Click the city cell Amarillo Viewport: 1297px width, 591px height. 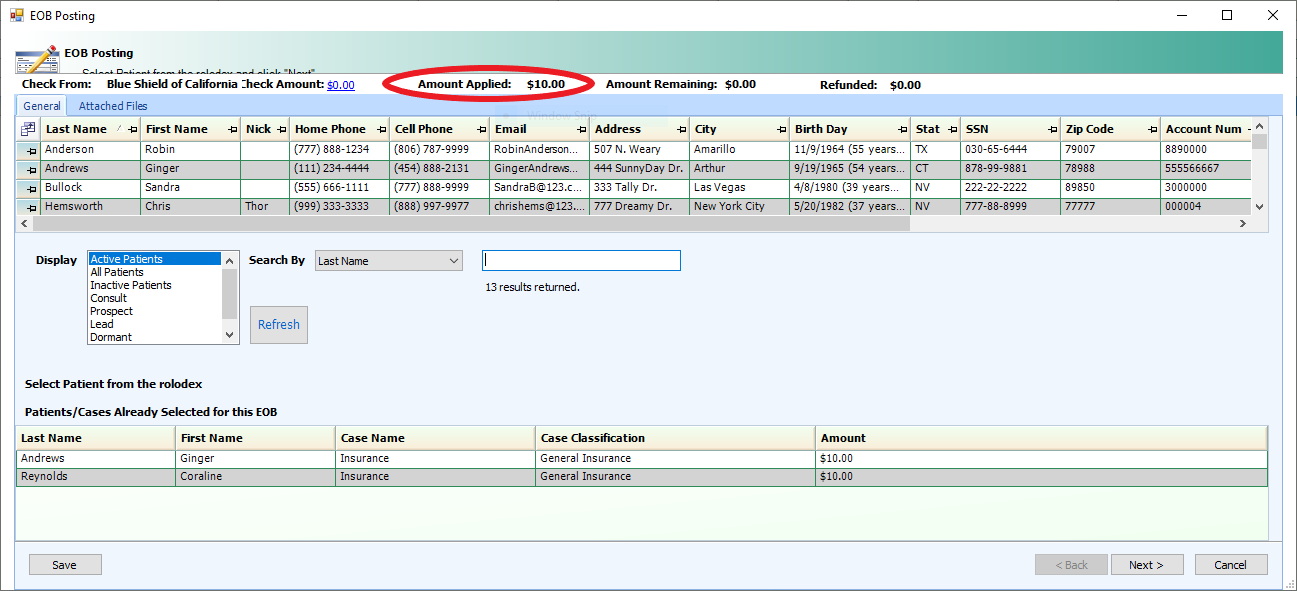click(x=740, y=150)
